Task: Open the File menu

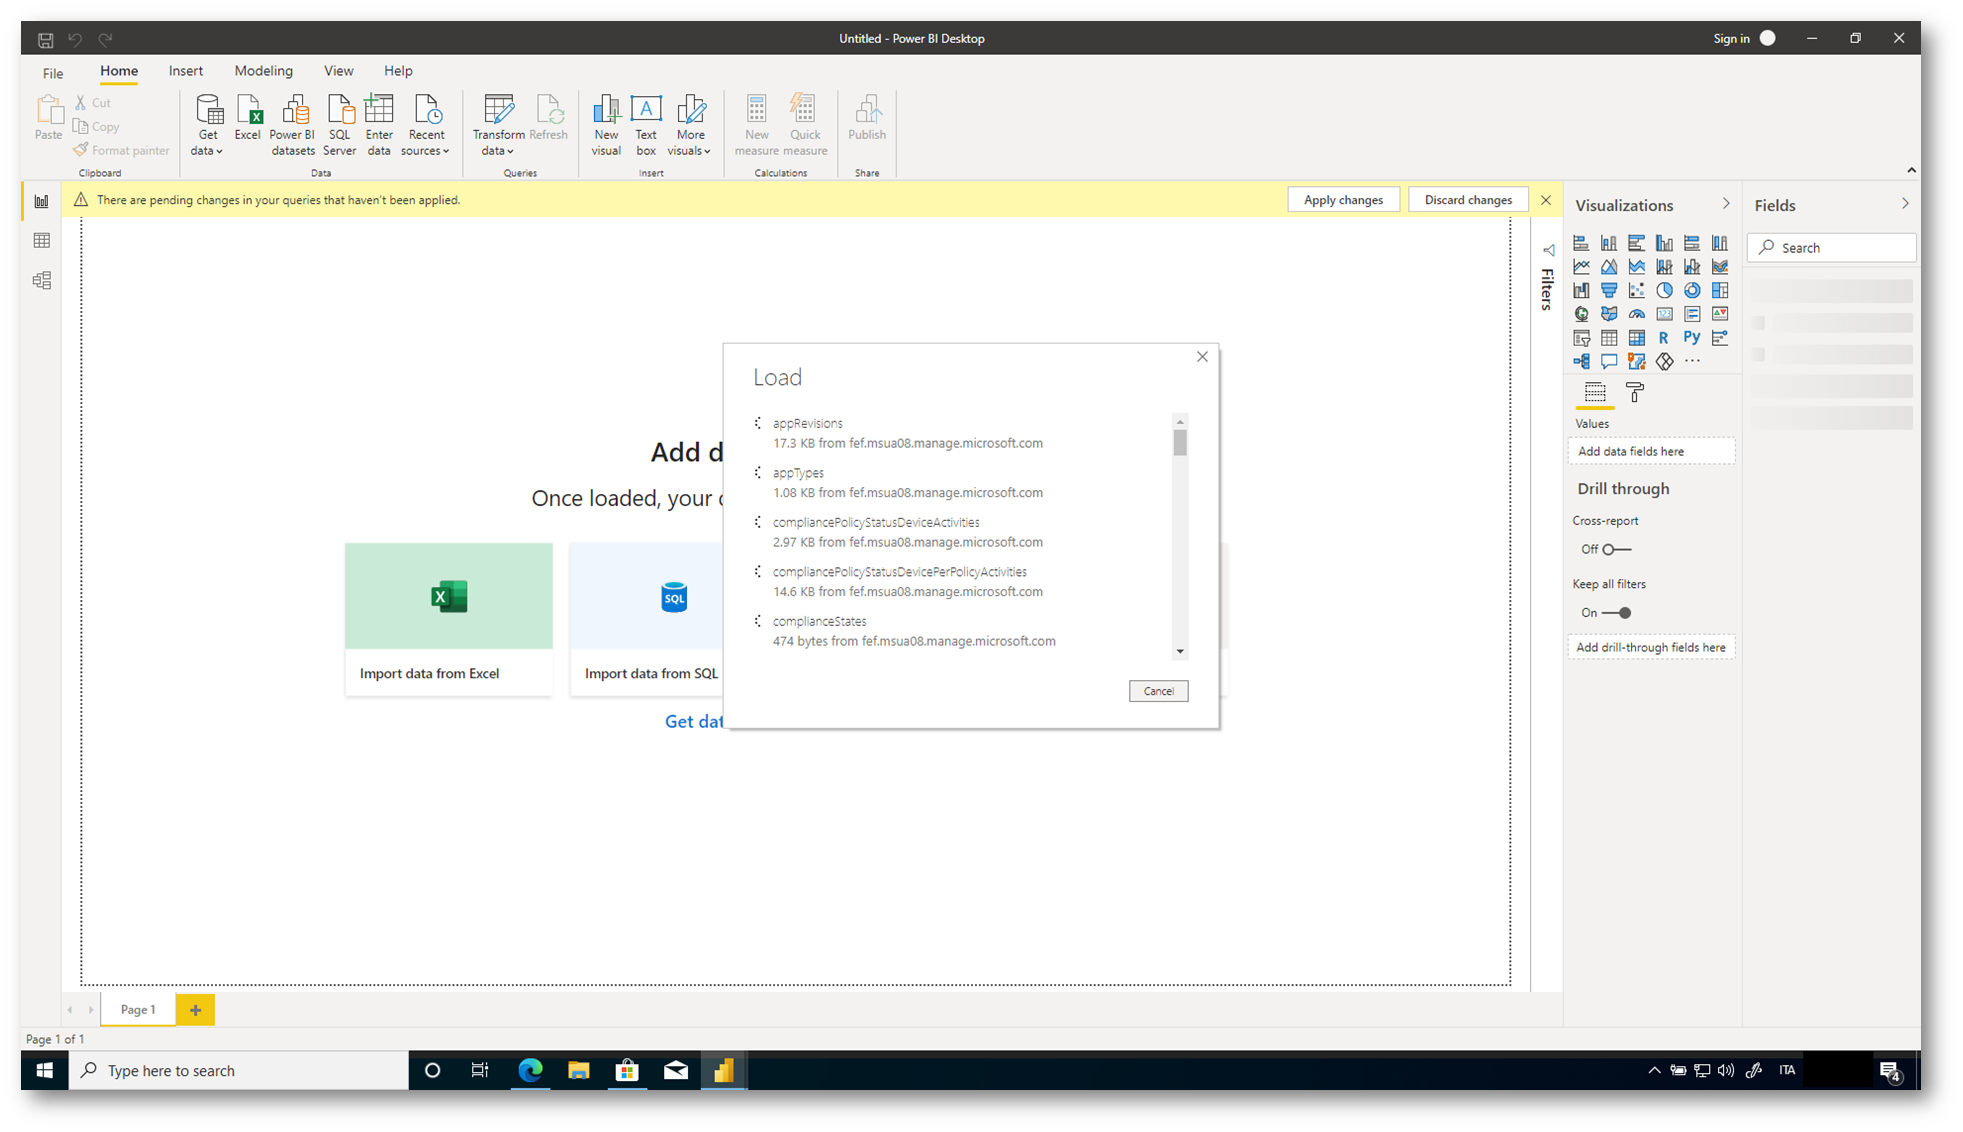Action: click(53, 72)
